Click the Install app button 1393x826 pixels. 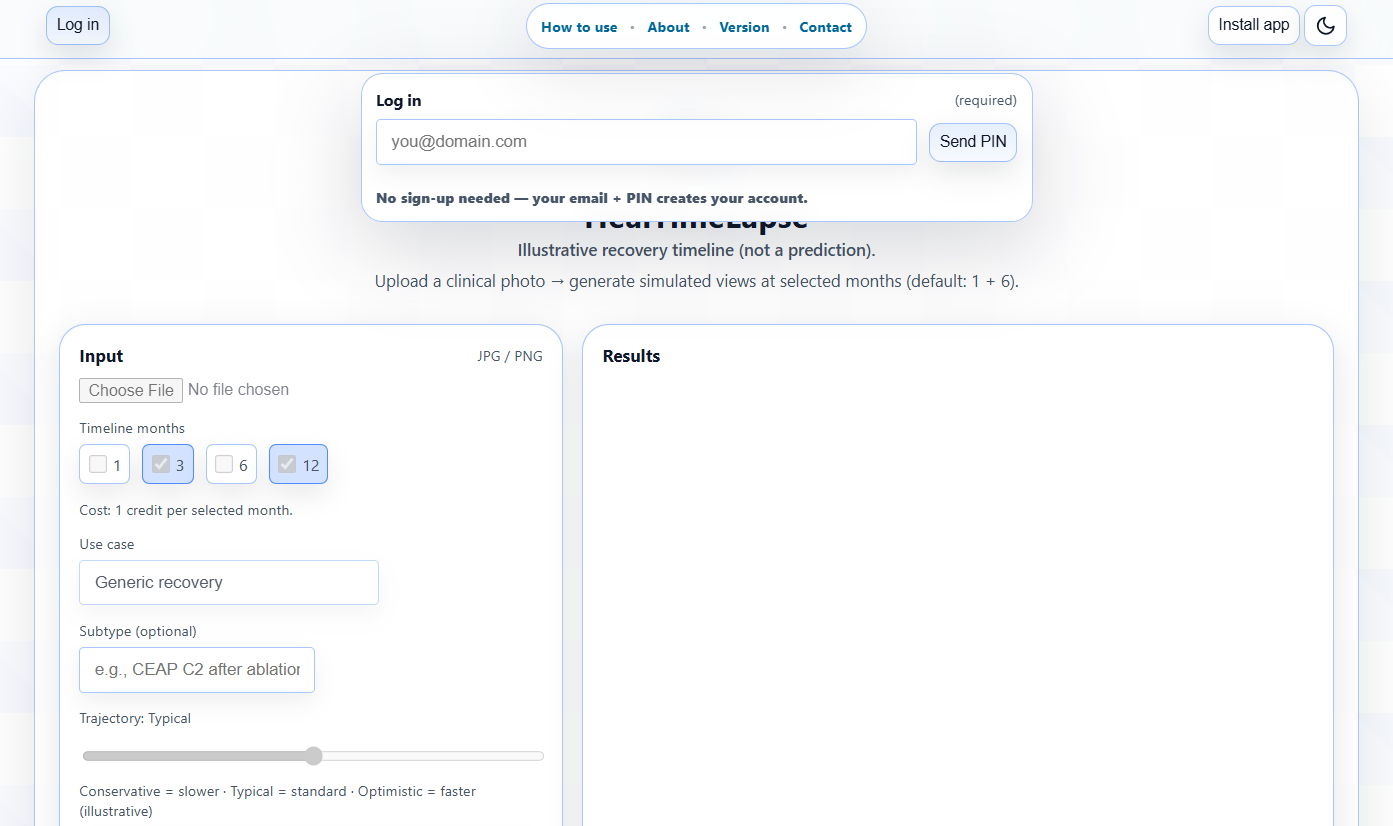coord(1253,25)
